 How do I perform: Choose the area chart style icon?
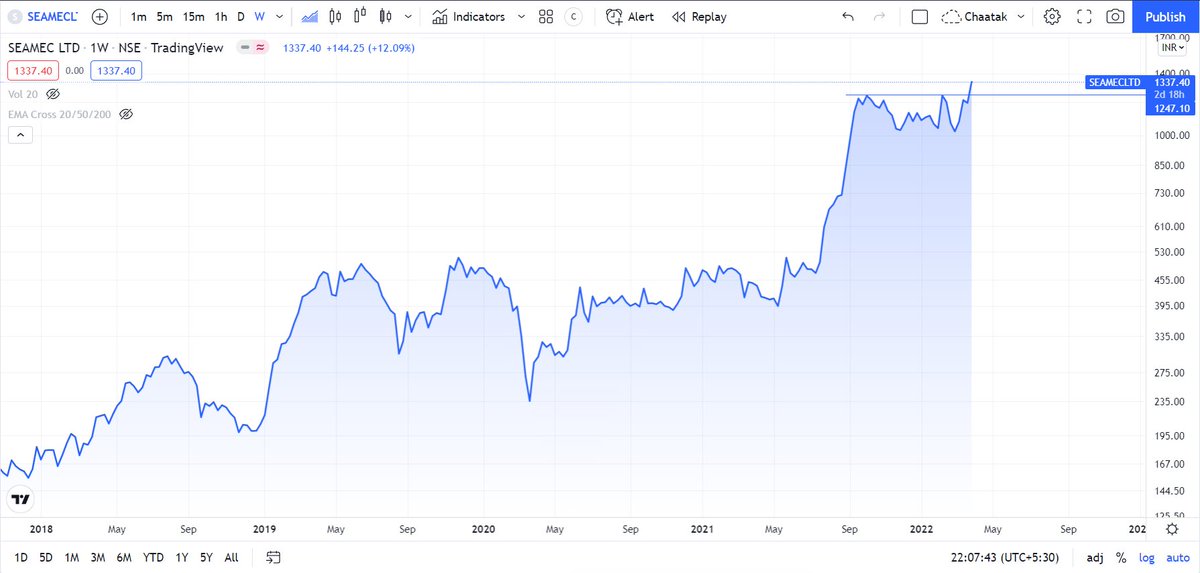(x=310, y=17)
